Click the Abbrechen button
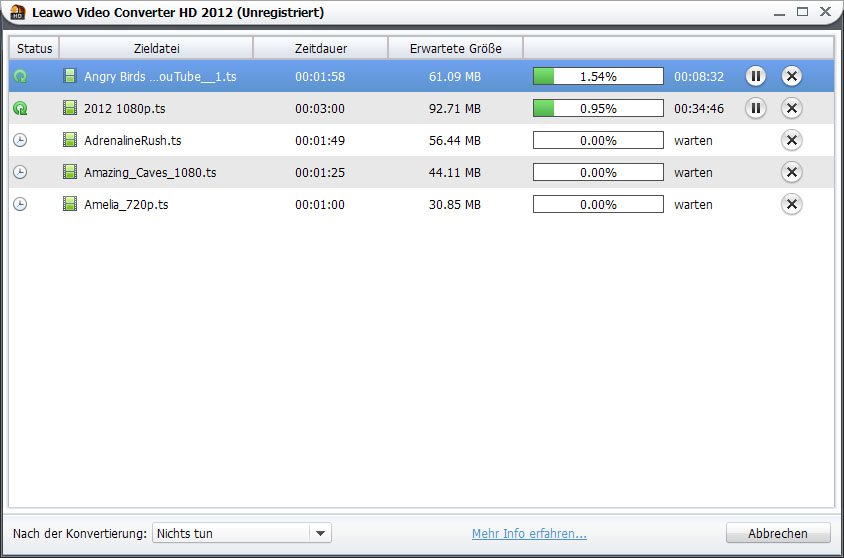This screenshot has width=844, height=558. [x=778, y=533]
